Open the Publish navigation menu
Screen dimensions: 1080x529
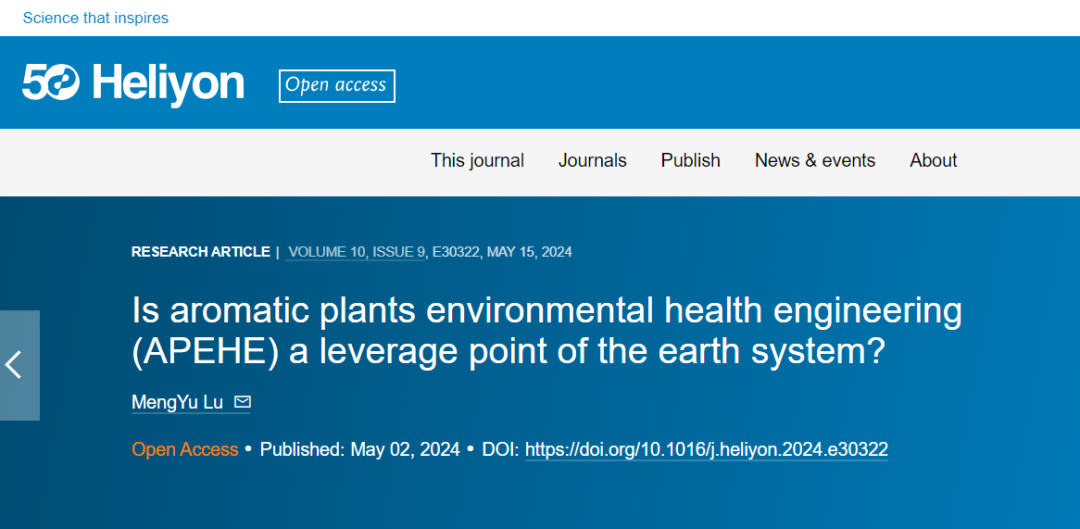(x=690, y=160)
